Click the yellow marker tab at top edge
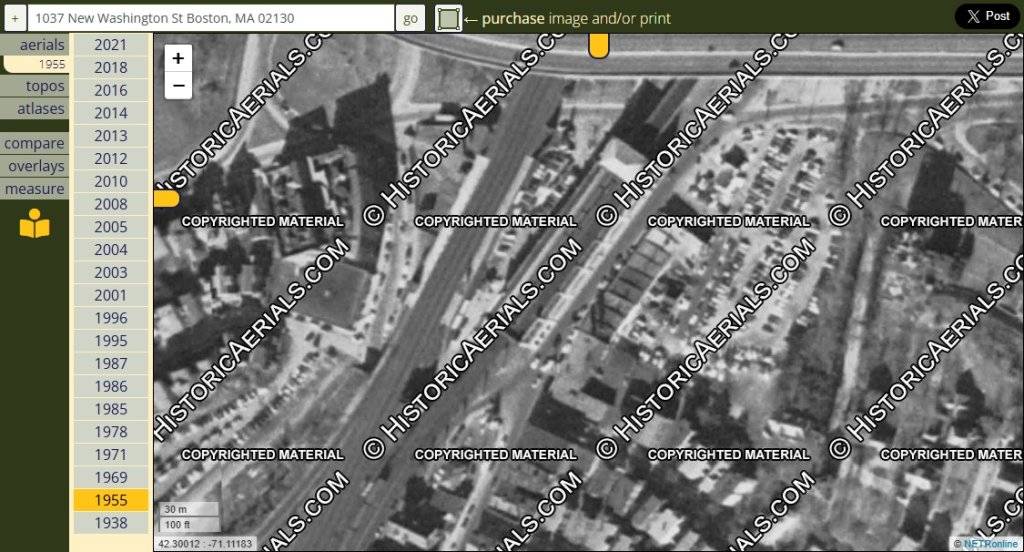This screenshot has height=552, width=1024. tap(598, 45)
